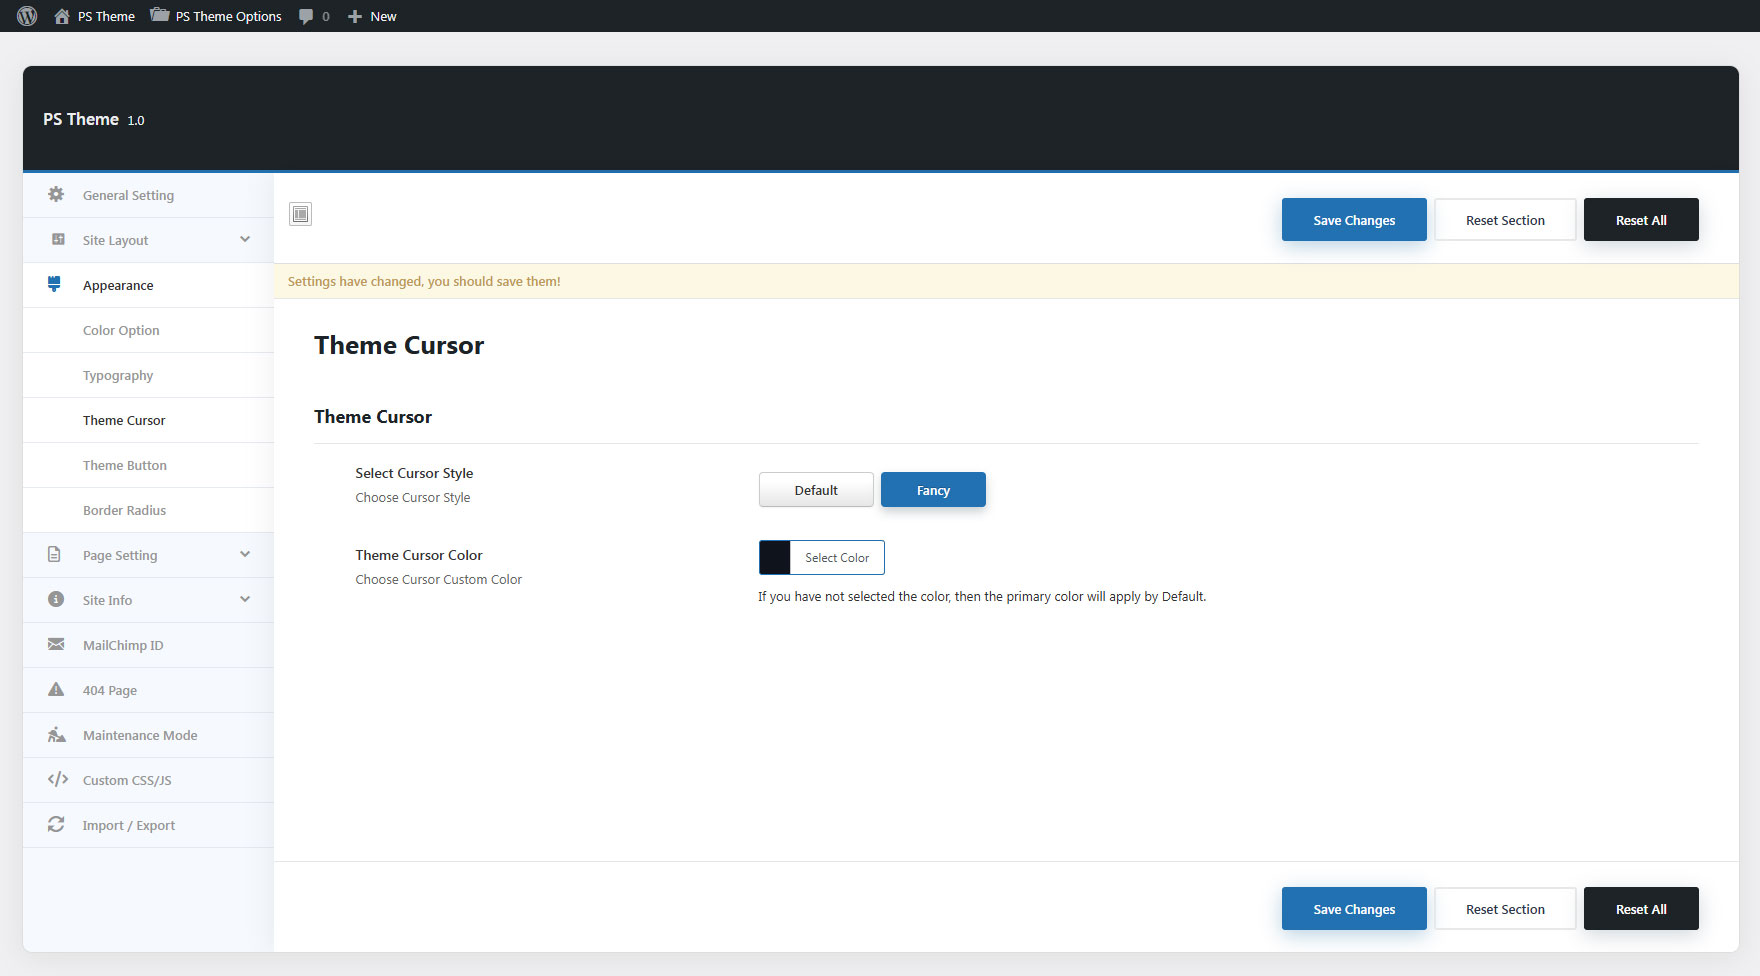Screen dimensions: 1760x976
Task: Expand the Site Layout chevron
Action: pyautogui.click(x=245, y=240)
